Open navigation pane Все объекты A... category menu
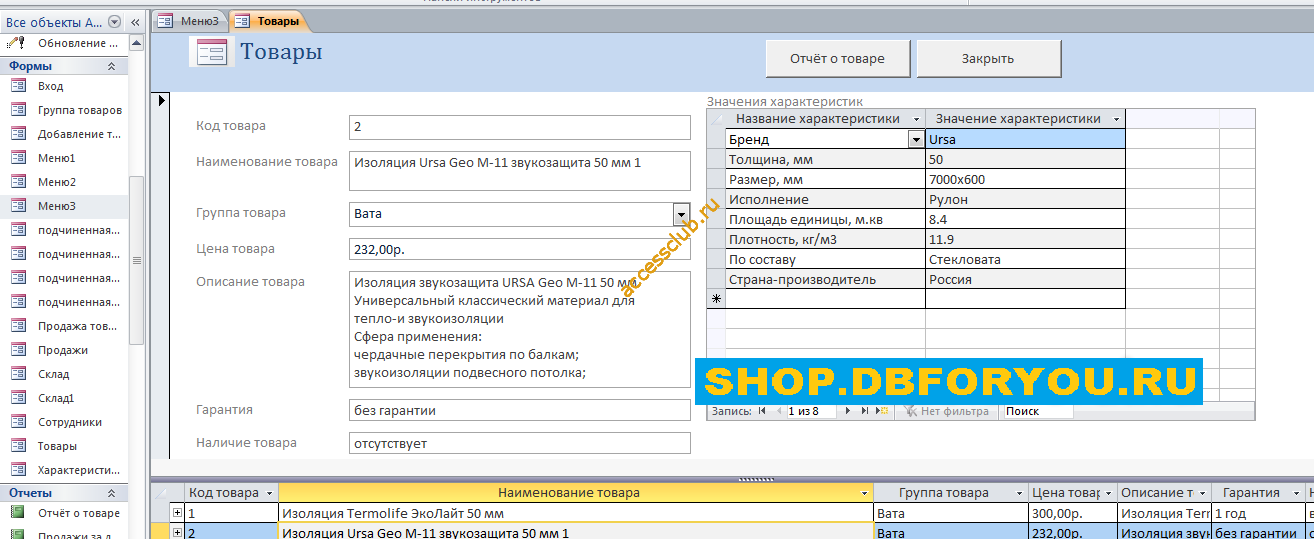The height and width of the screenshot is (539, 1314). 114,22
